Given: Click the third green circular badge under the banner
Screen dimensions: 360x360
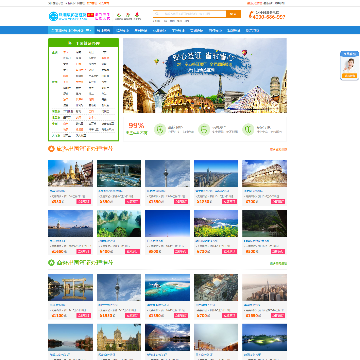Looking at the screenshot, I should tap(248, 129).
